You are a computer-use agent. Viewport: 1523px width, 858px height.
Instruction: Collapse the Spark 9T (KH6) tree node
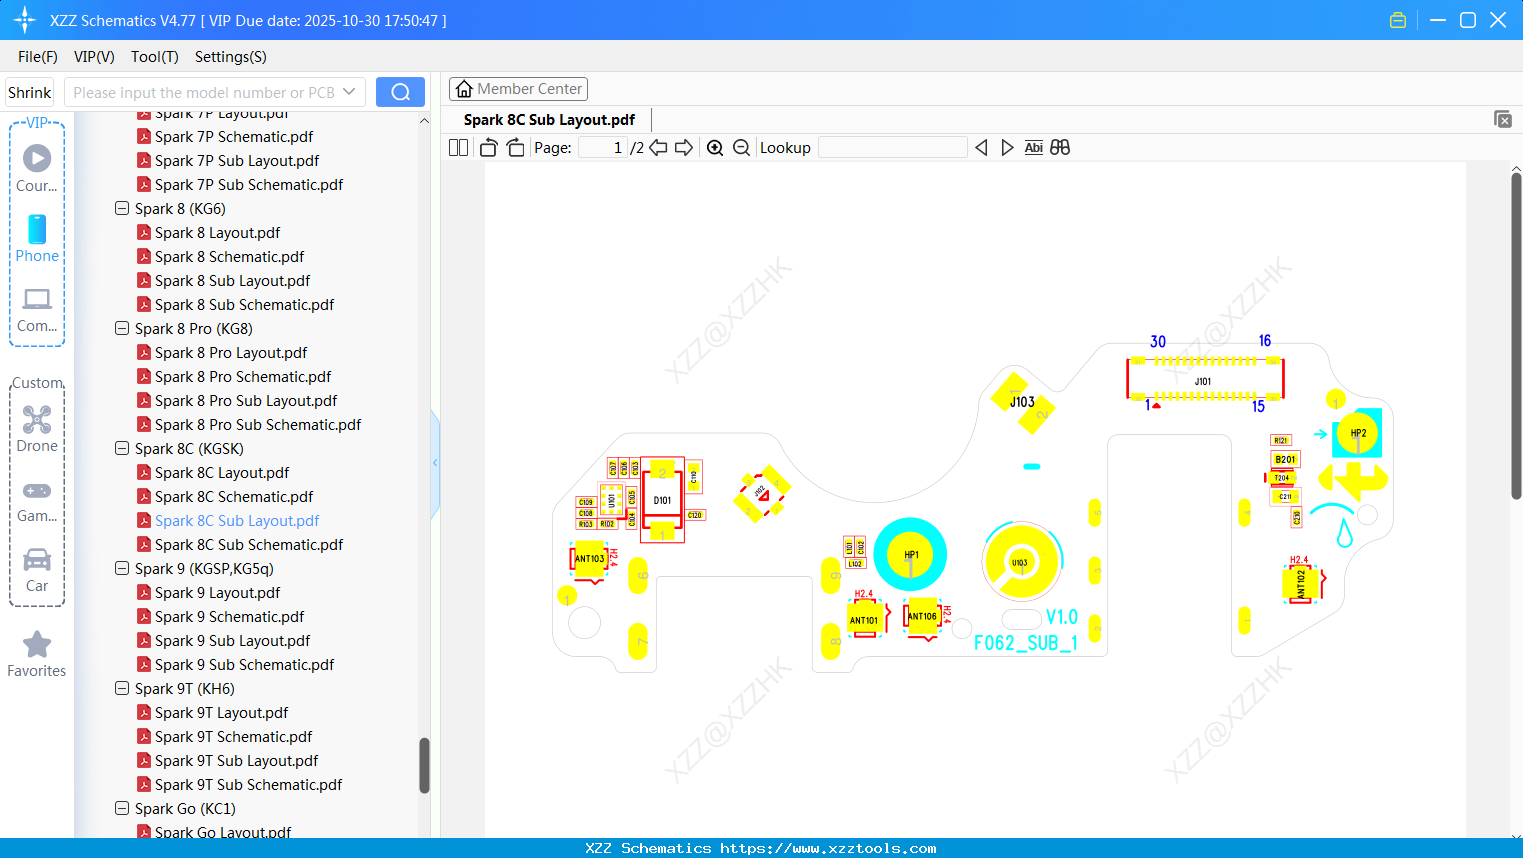(121, 688)
